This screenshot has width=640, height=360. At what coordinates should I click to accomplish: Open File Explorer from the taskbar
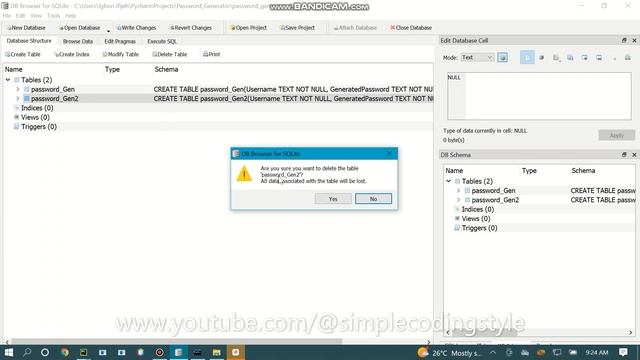tap(216, 352)
